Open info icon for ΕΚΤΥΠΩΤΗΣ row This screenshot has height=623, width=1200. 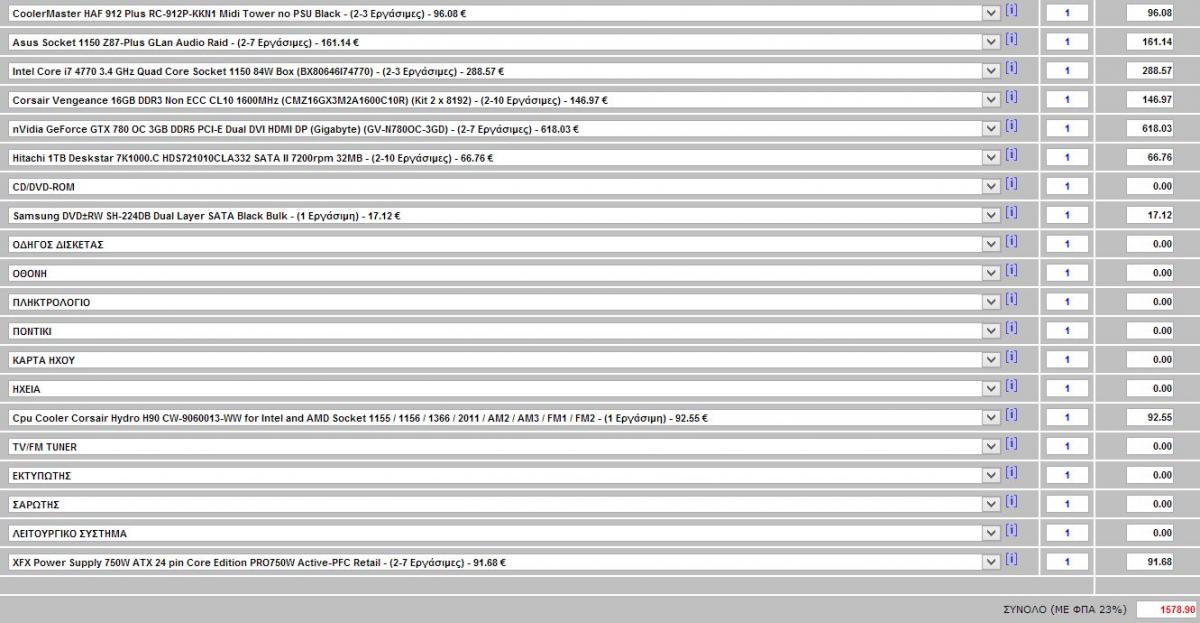(1011, 473)
